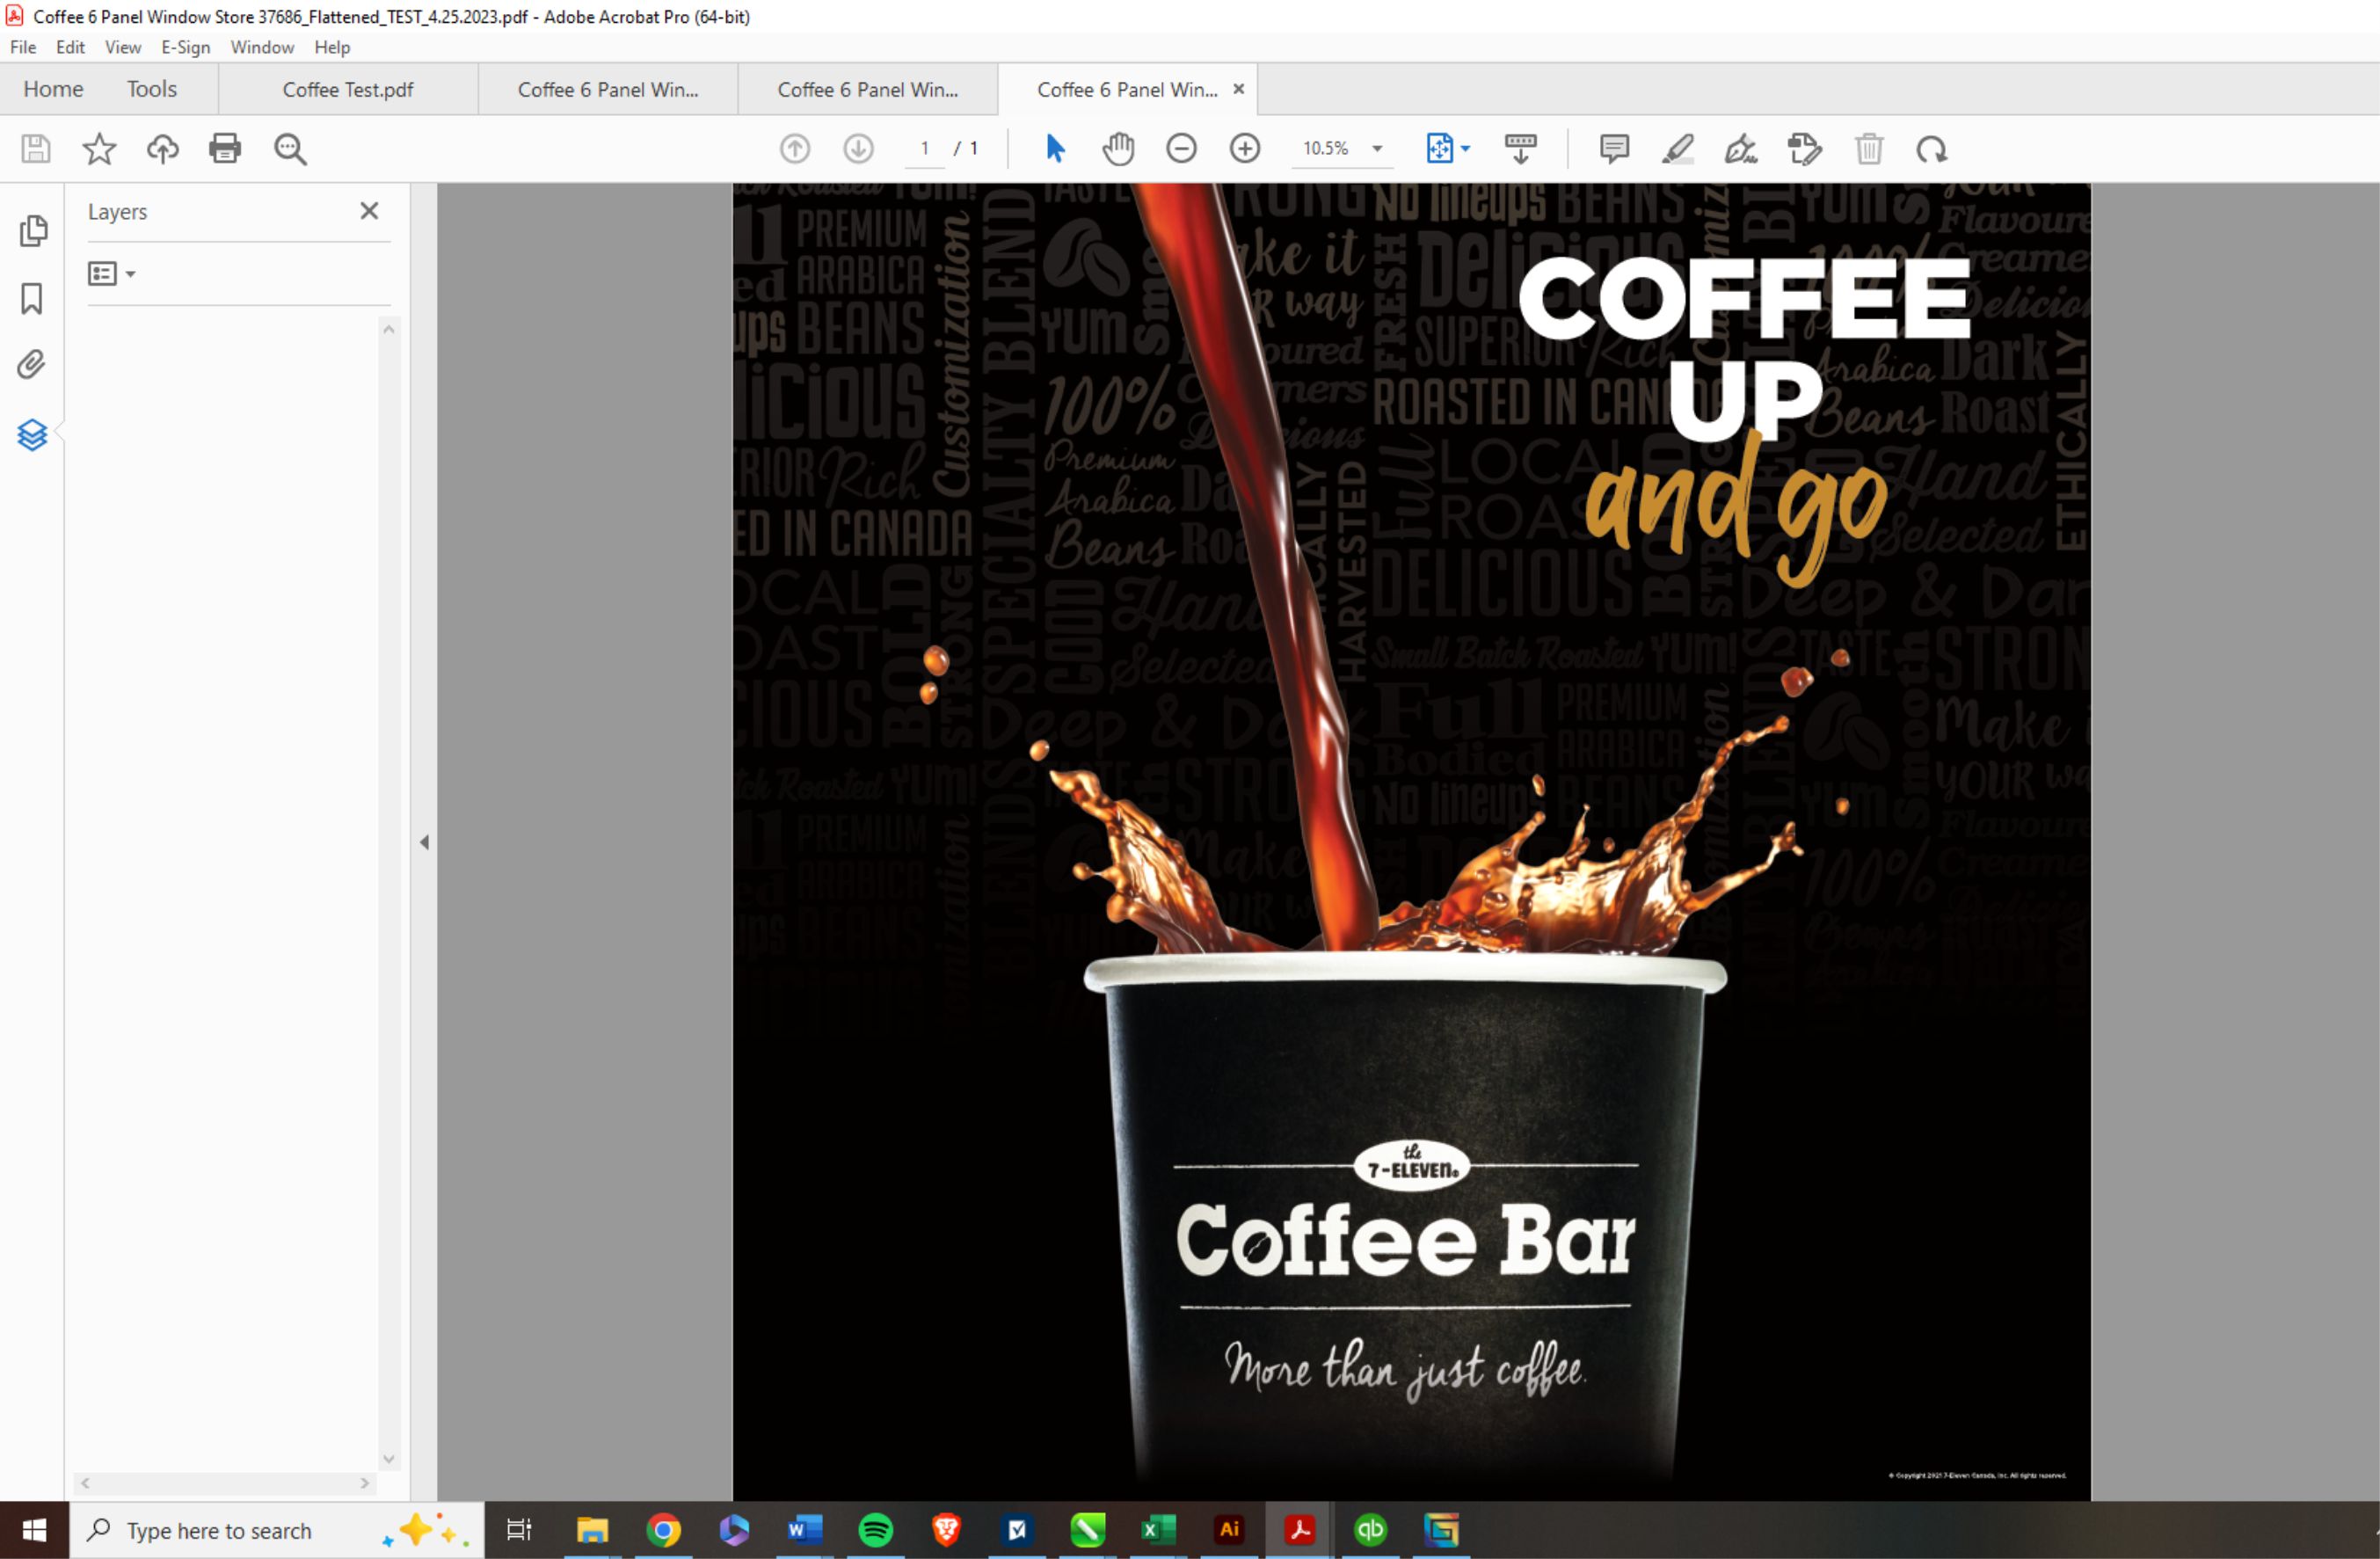Close the Layers panel
The image size is (2380, 1559).
pyautogui.click(x=369, y=211)
